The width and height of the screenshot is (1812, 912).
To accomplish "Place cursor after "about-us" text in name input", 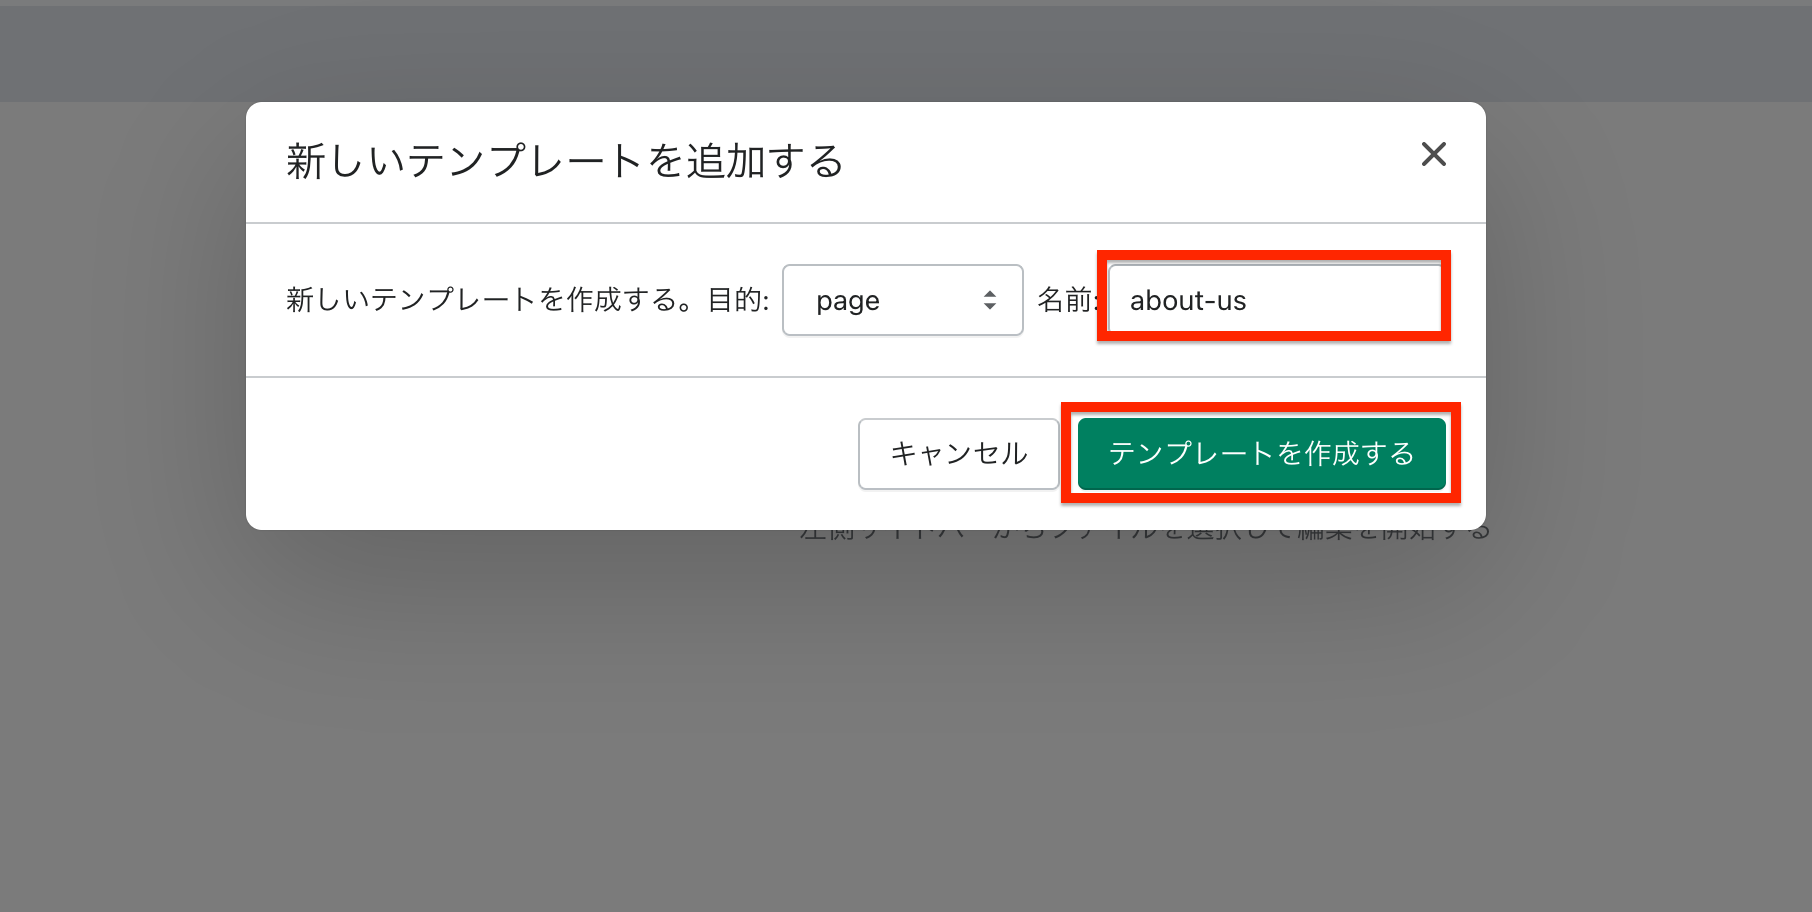I will click(1248, 301).
